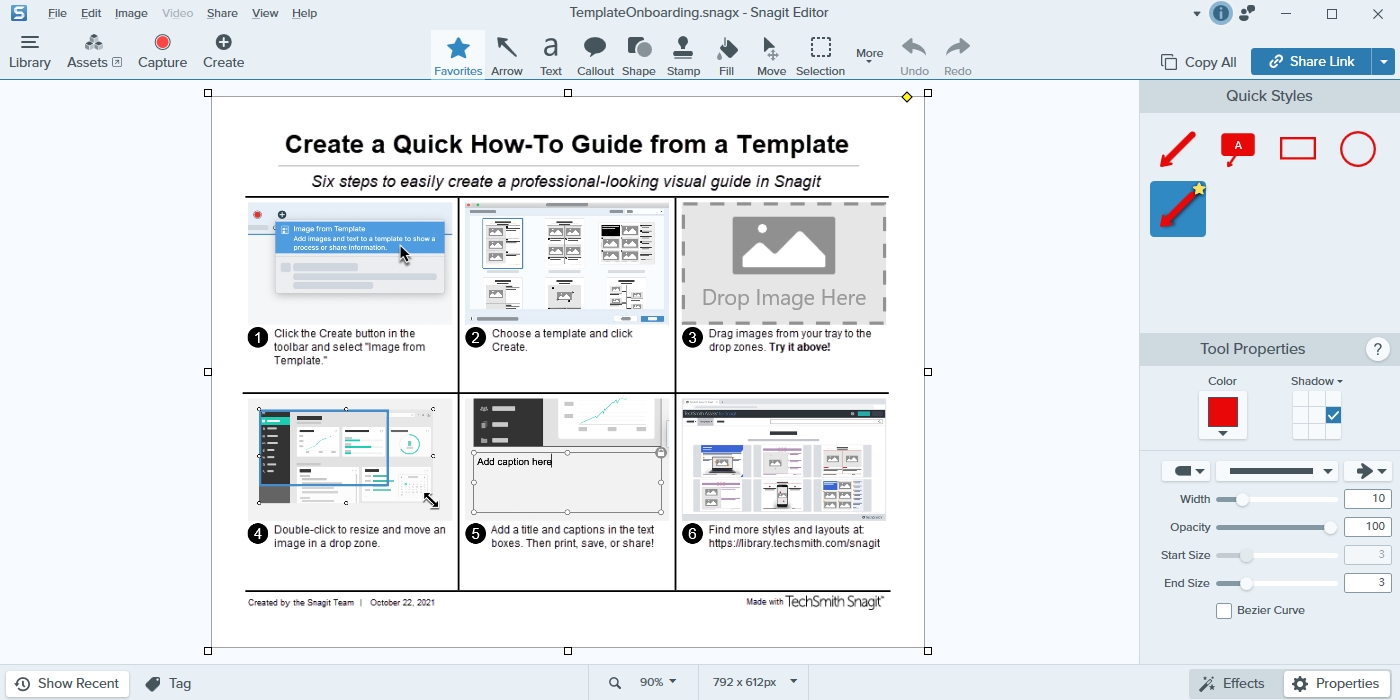Activate the Selection tool
Viewport: 1400px width, 700px height.
(820, 56)
